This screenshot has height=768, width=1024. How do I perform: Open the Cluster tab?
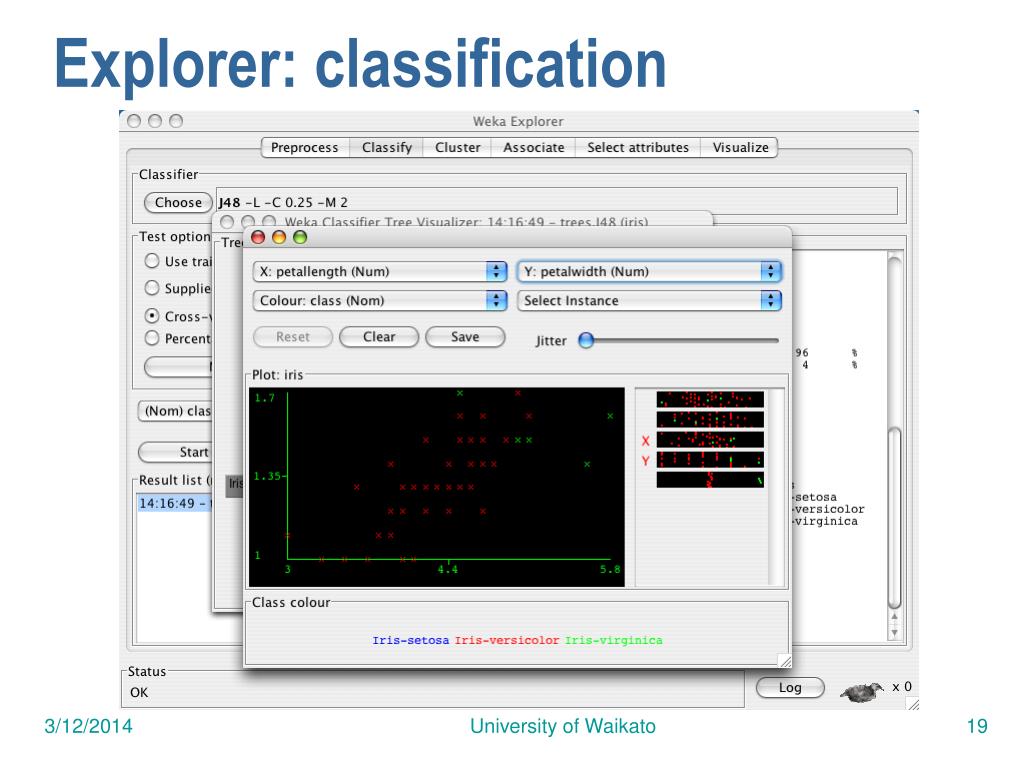click(457, 148)
